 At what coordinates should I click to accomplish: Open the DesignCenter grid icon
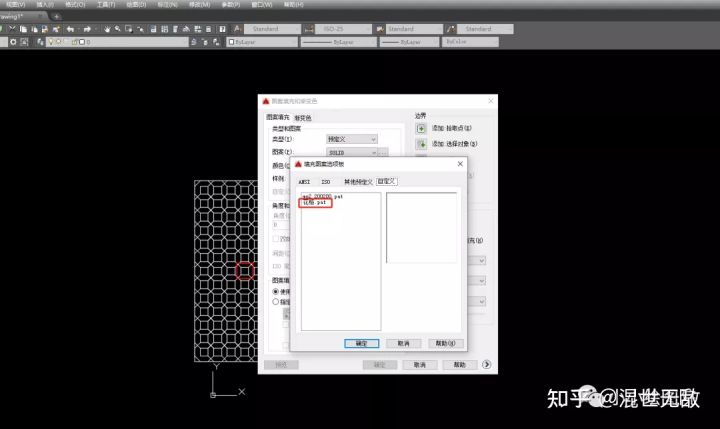[164, 29]
